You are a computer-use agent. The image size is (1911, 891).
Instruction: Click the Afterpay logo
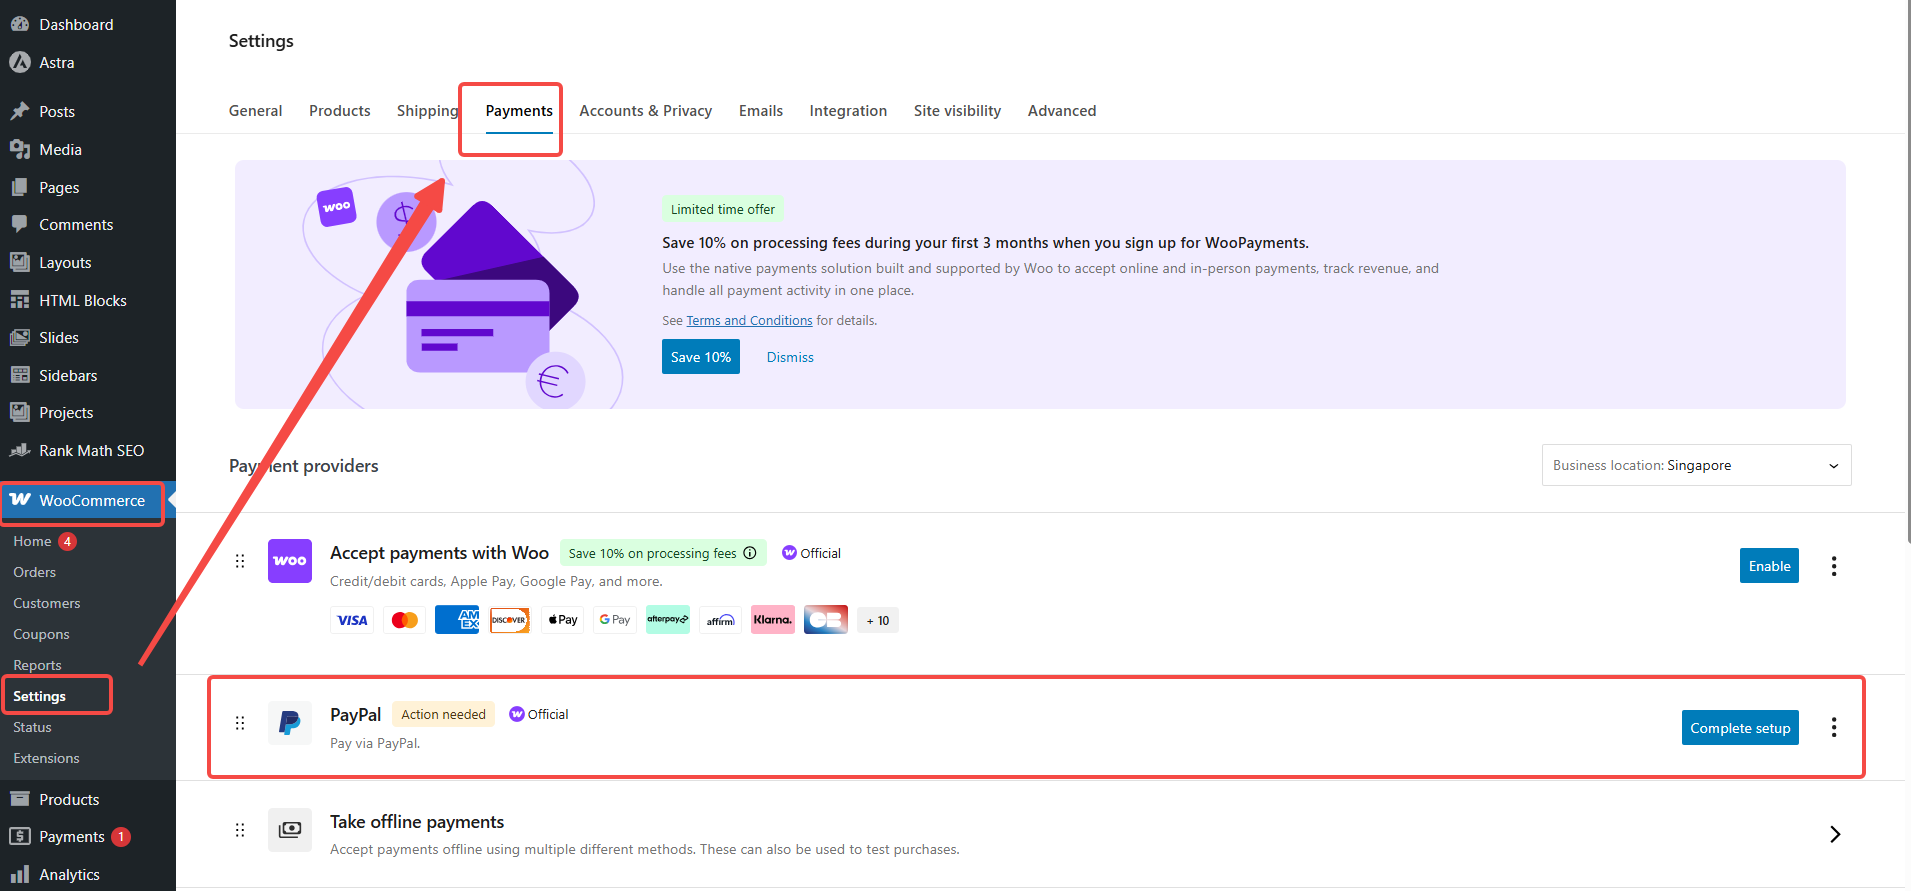point(668,620)
